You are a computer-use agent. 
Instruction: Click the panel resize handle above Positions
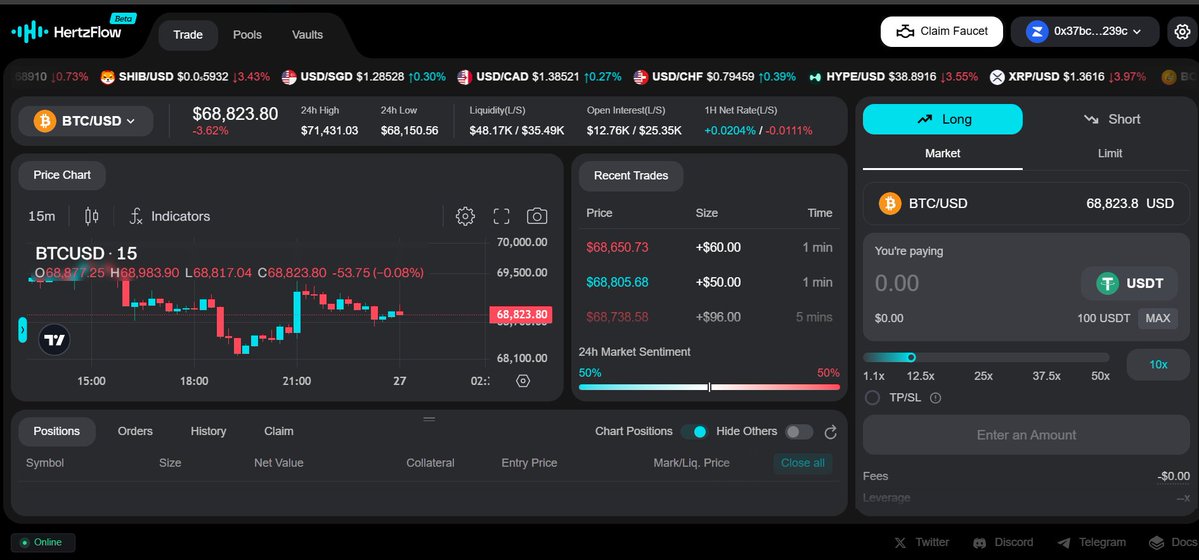[x=429, y=418]
